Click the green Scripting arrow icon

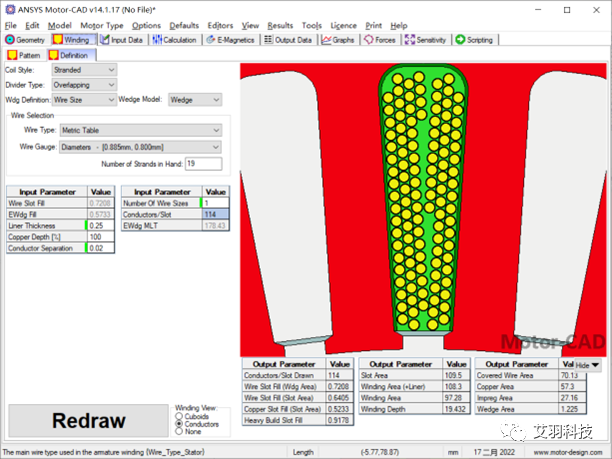pyautogui.click(x=461, y=40)
